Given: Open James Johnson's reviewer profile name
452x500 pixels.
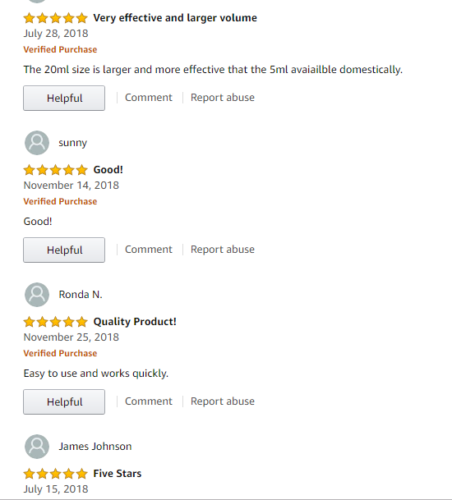Looking at the screenshot, I should (95, 446).
